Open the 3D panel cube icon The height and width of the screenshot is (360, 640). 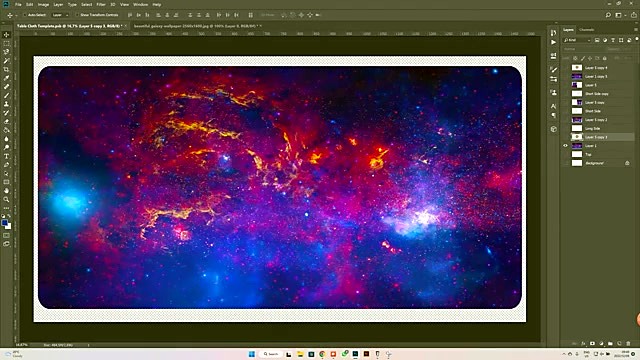click(x=553, y=129)
